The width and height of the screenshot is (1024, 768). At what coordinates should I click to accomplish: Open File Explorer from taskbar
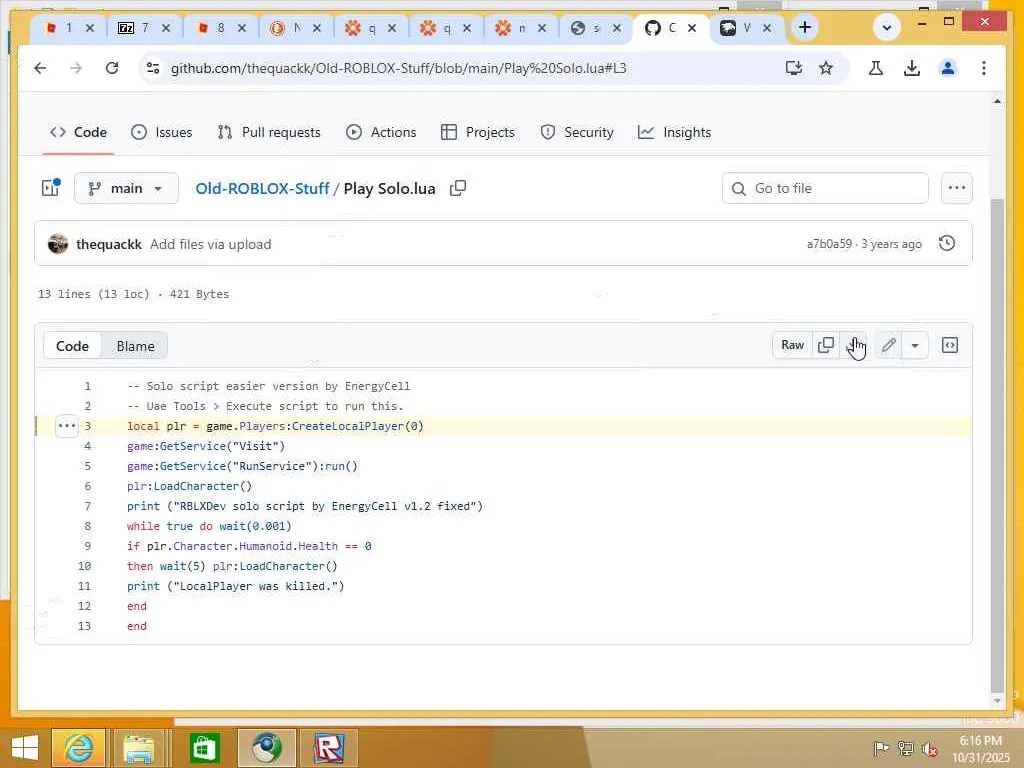coord(139,748)
